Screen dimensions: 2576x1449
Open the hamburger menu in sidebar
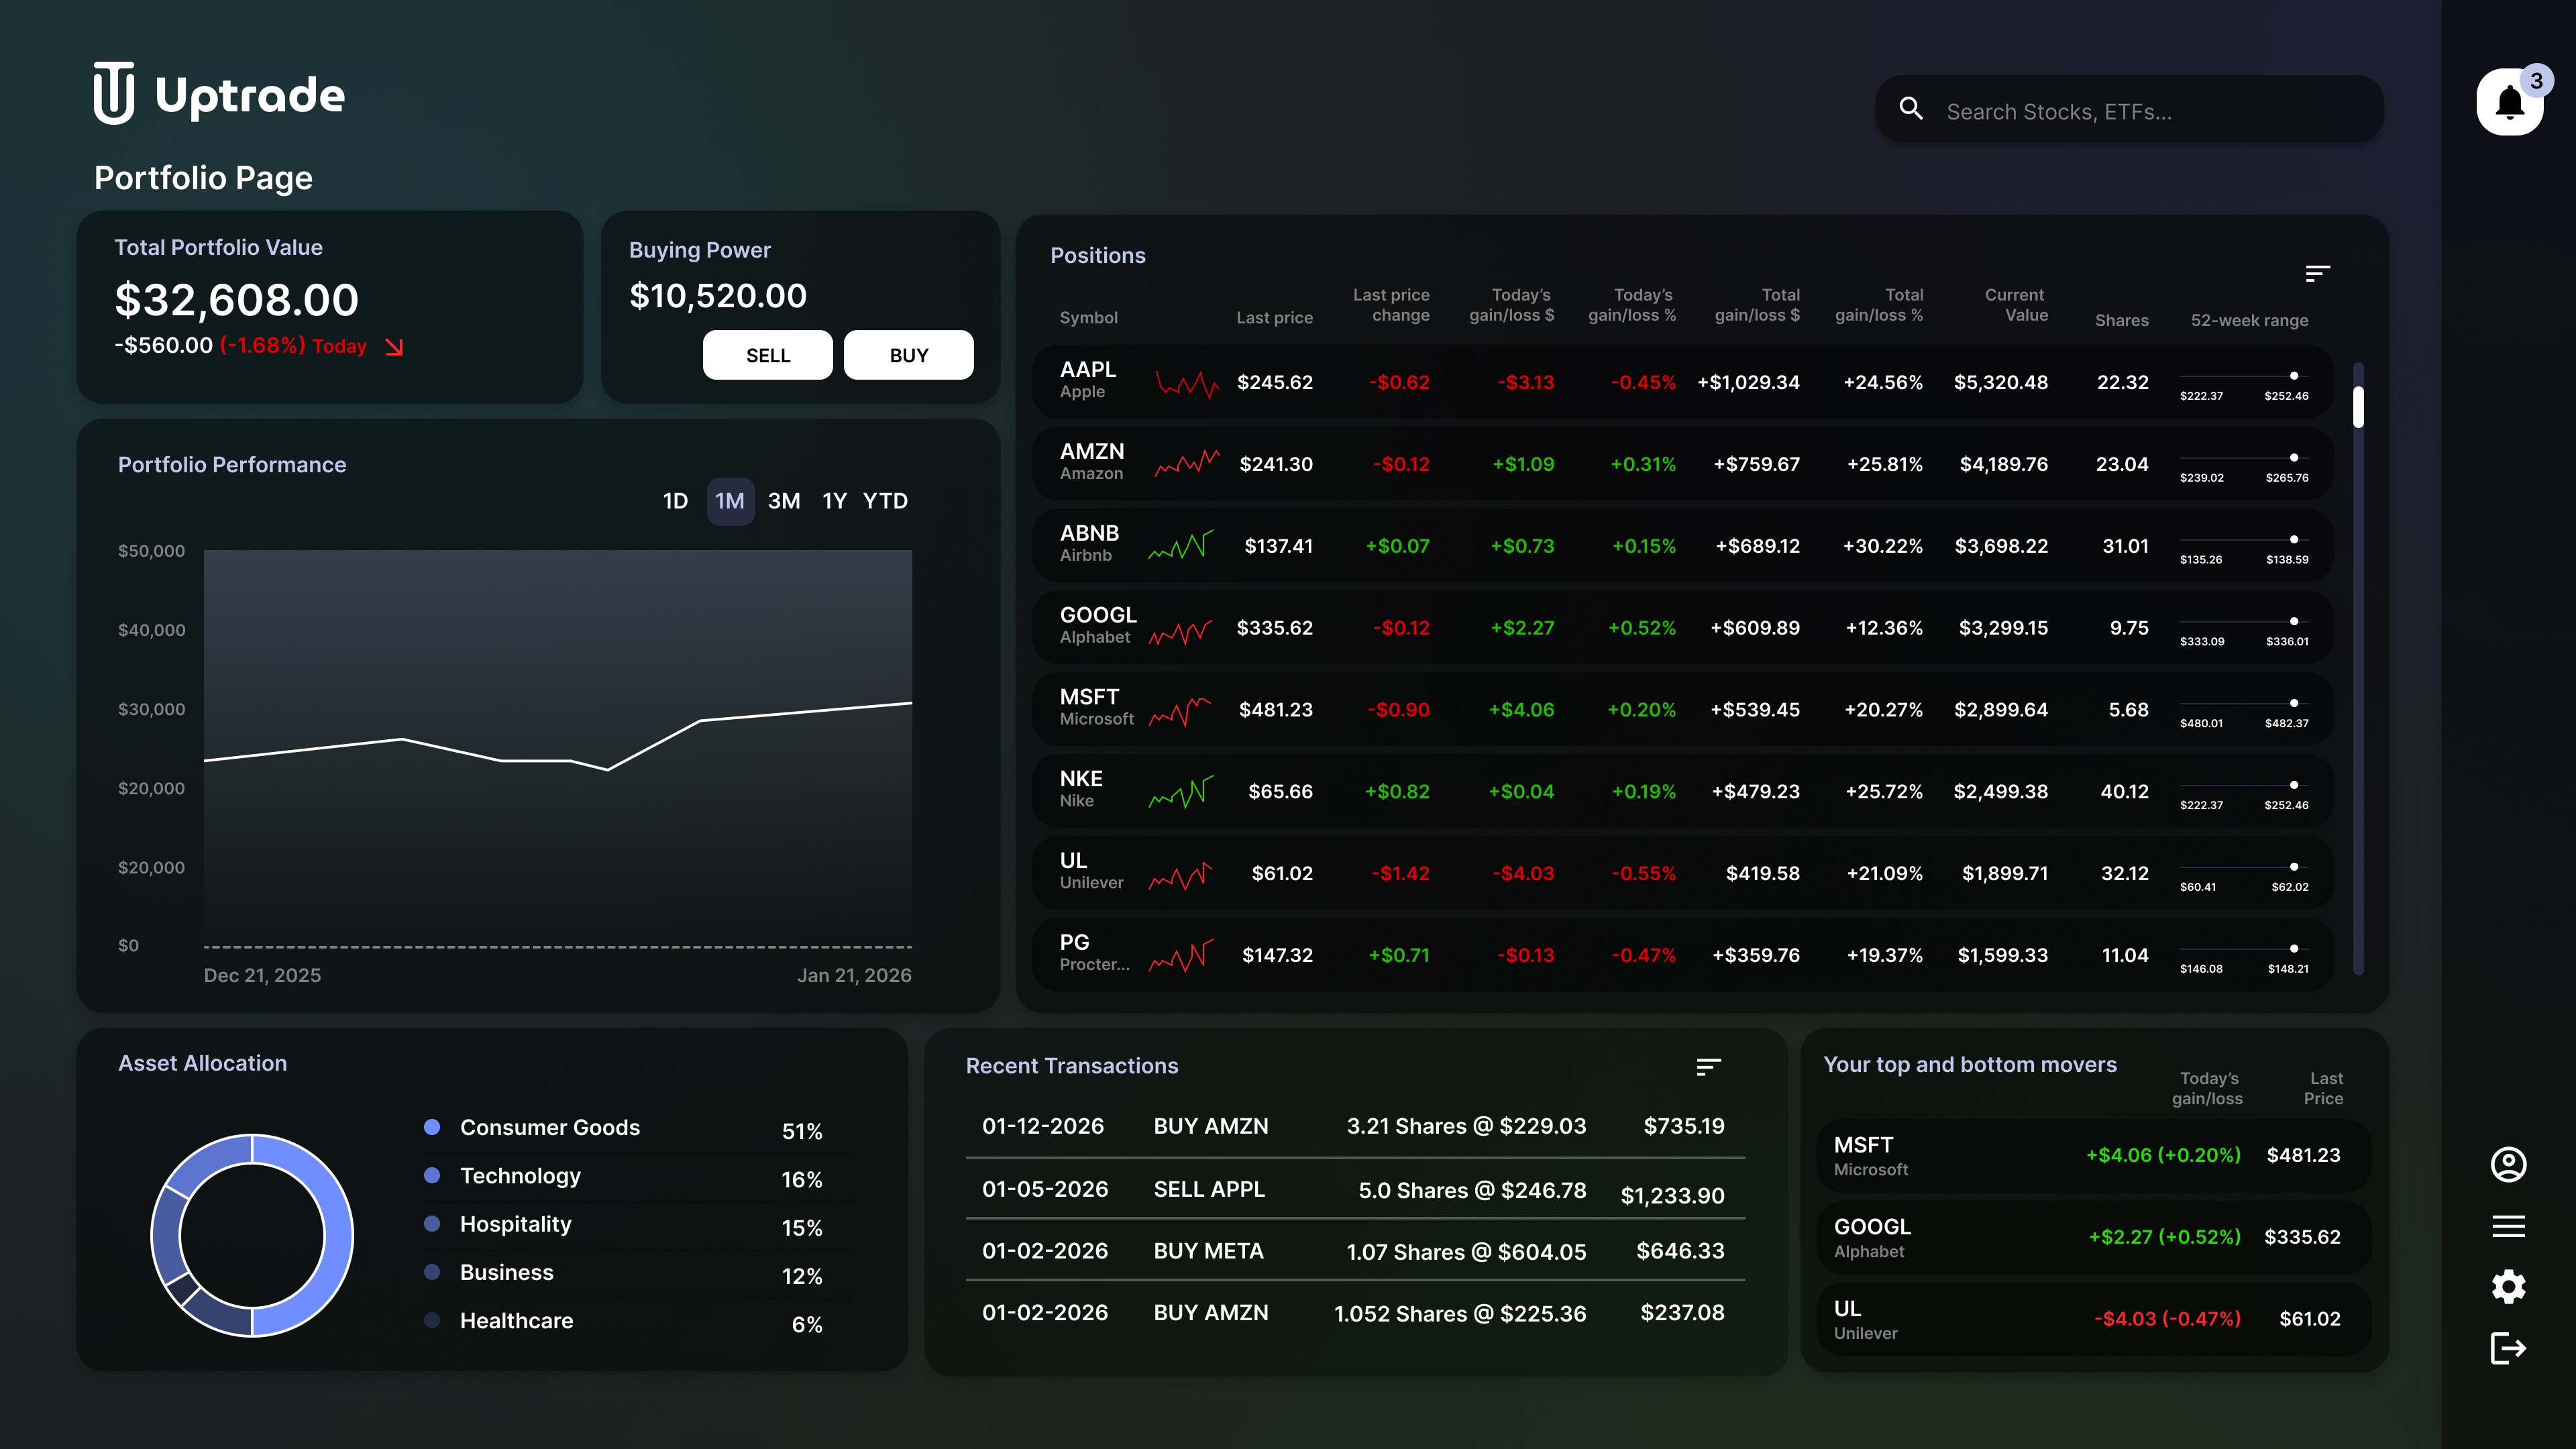coord(2508,1226)
